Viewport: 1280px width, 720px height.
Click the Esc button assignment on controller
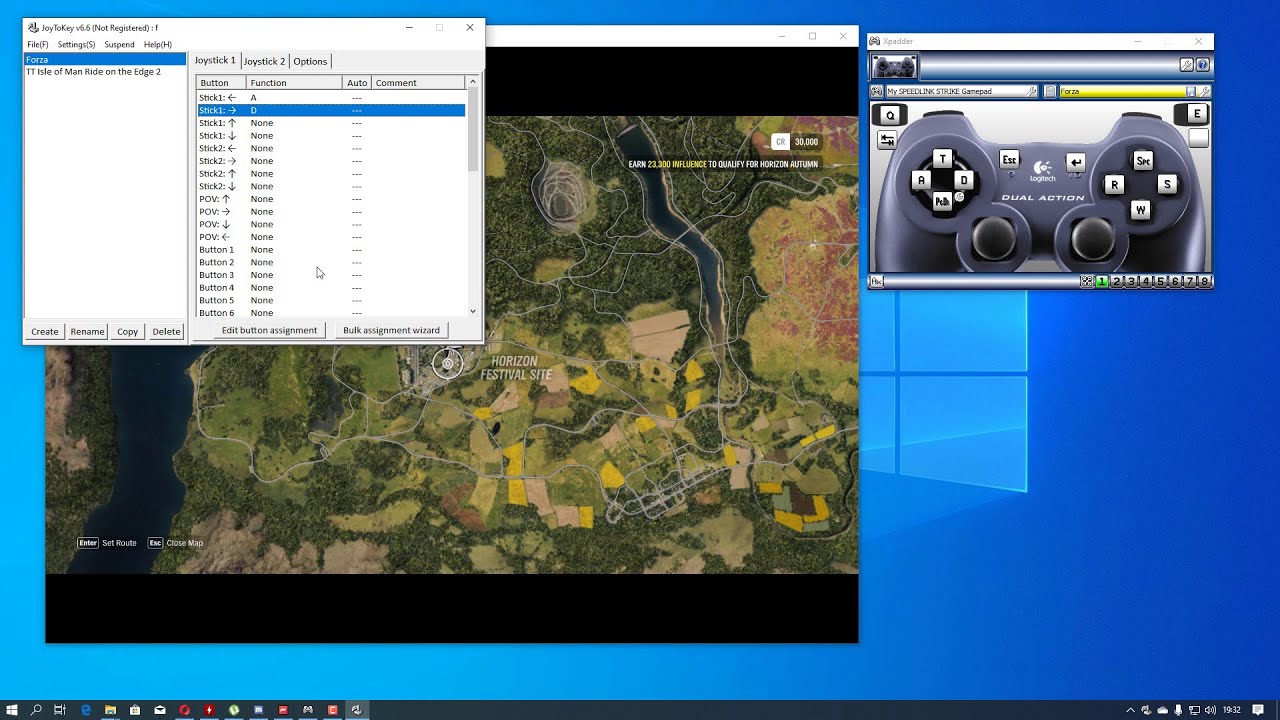click(1009, 159)
